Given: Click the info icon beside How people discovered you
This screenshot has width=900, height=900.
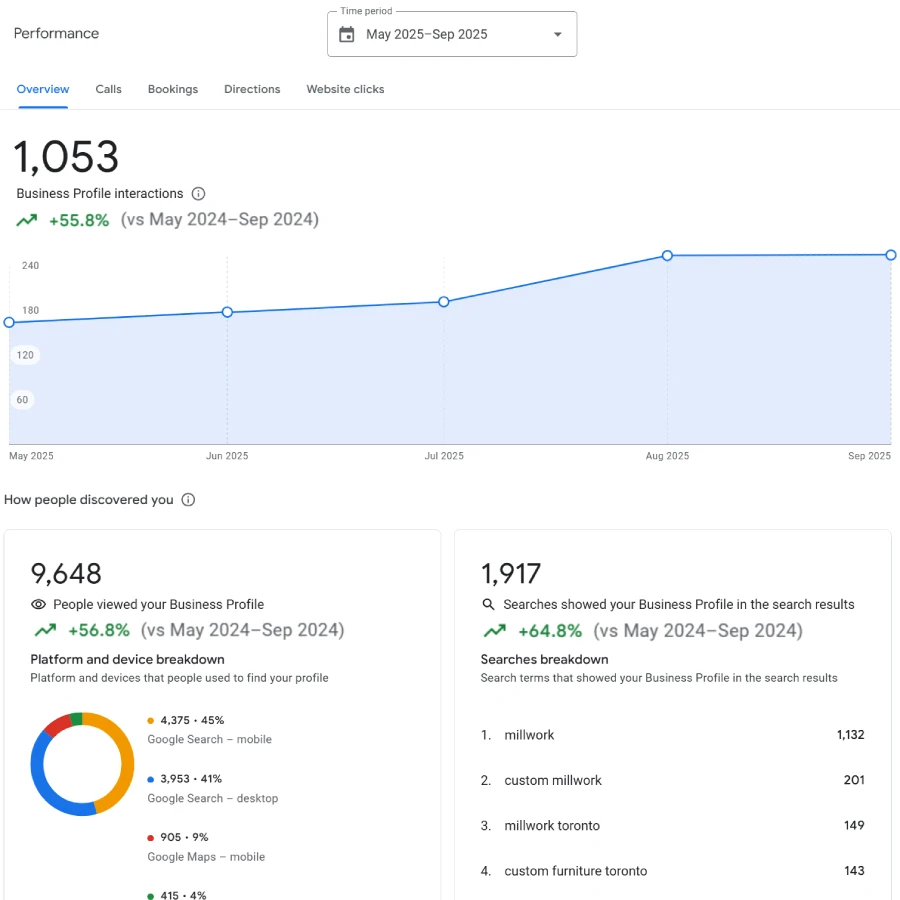Looking at the screenshot, I should [x=188, y=499].
